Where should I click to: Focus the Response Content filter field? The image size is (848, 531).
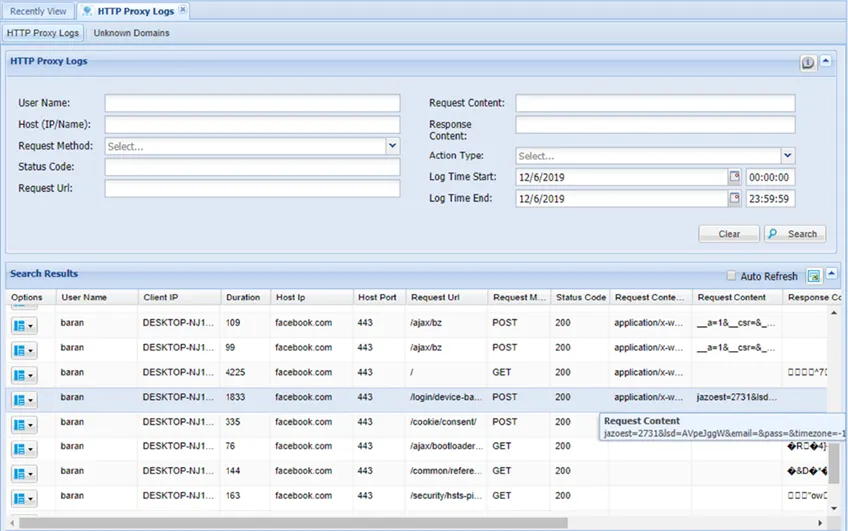655,124
